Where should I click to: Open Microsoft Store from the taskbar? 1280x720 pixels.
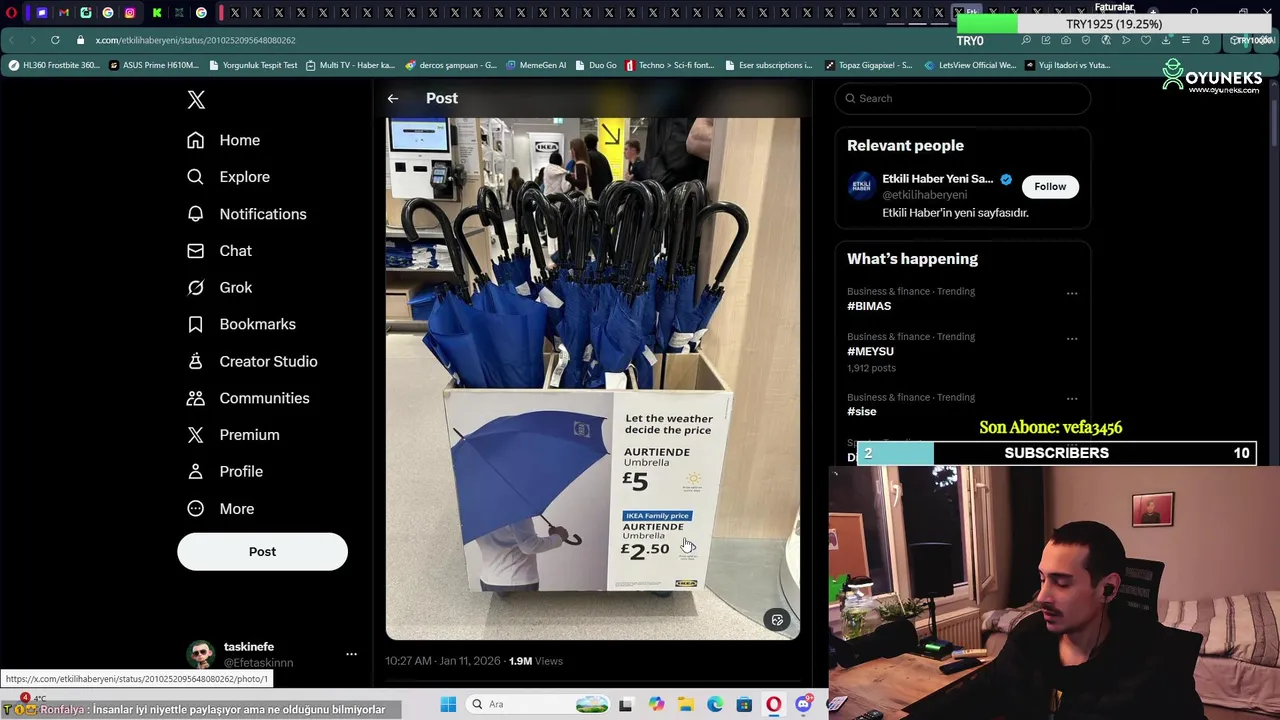coord(744,705)
